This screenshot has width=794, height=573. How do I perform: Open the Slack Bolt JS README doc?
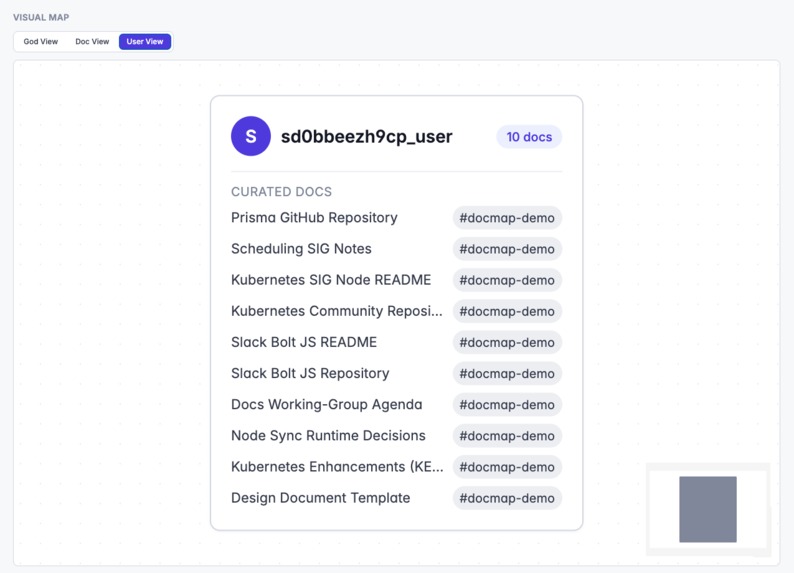304,342
